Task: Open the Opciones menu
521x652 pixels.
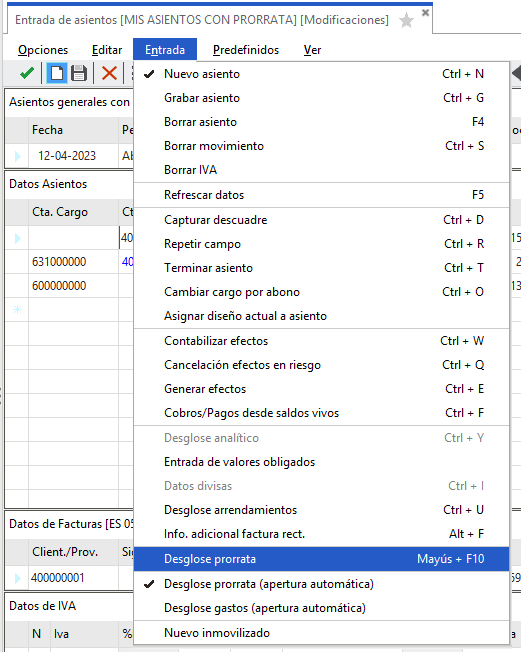Action: (43, 50)
